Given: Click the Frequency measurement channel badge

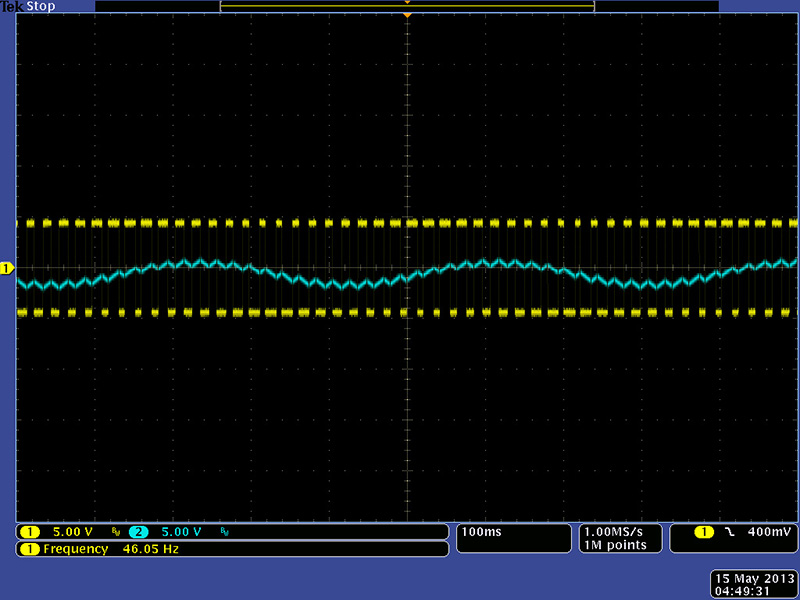Looking at the screenshot, I should click(x=31, y=549).
